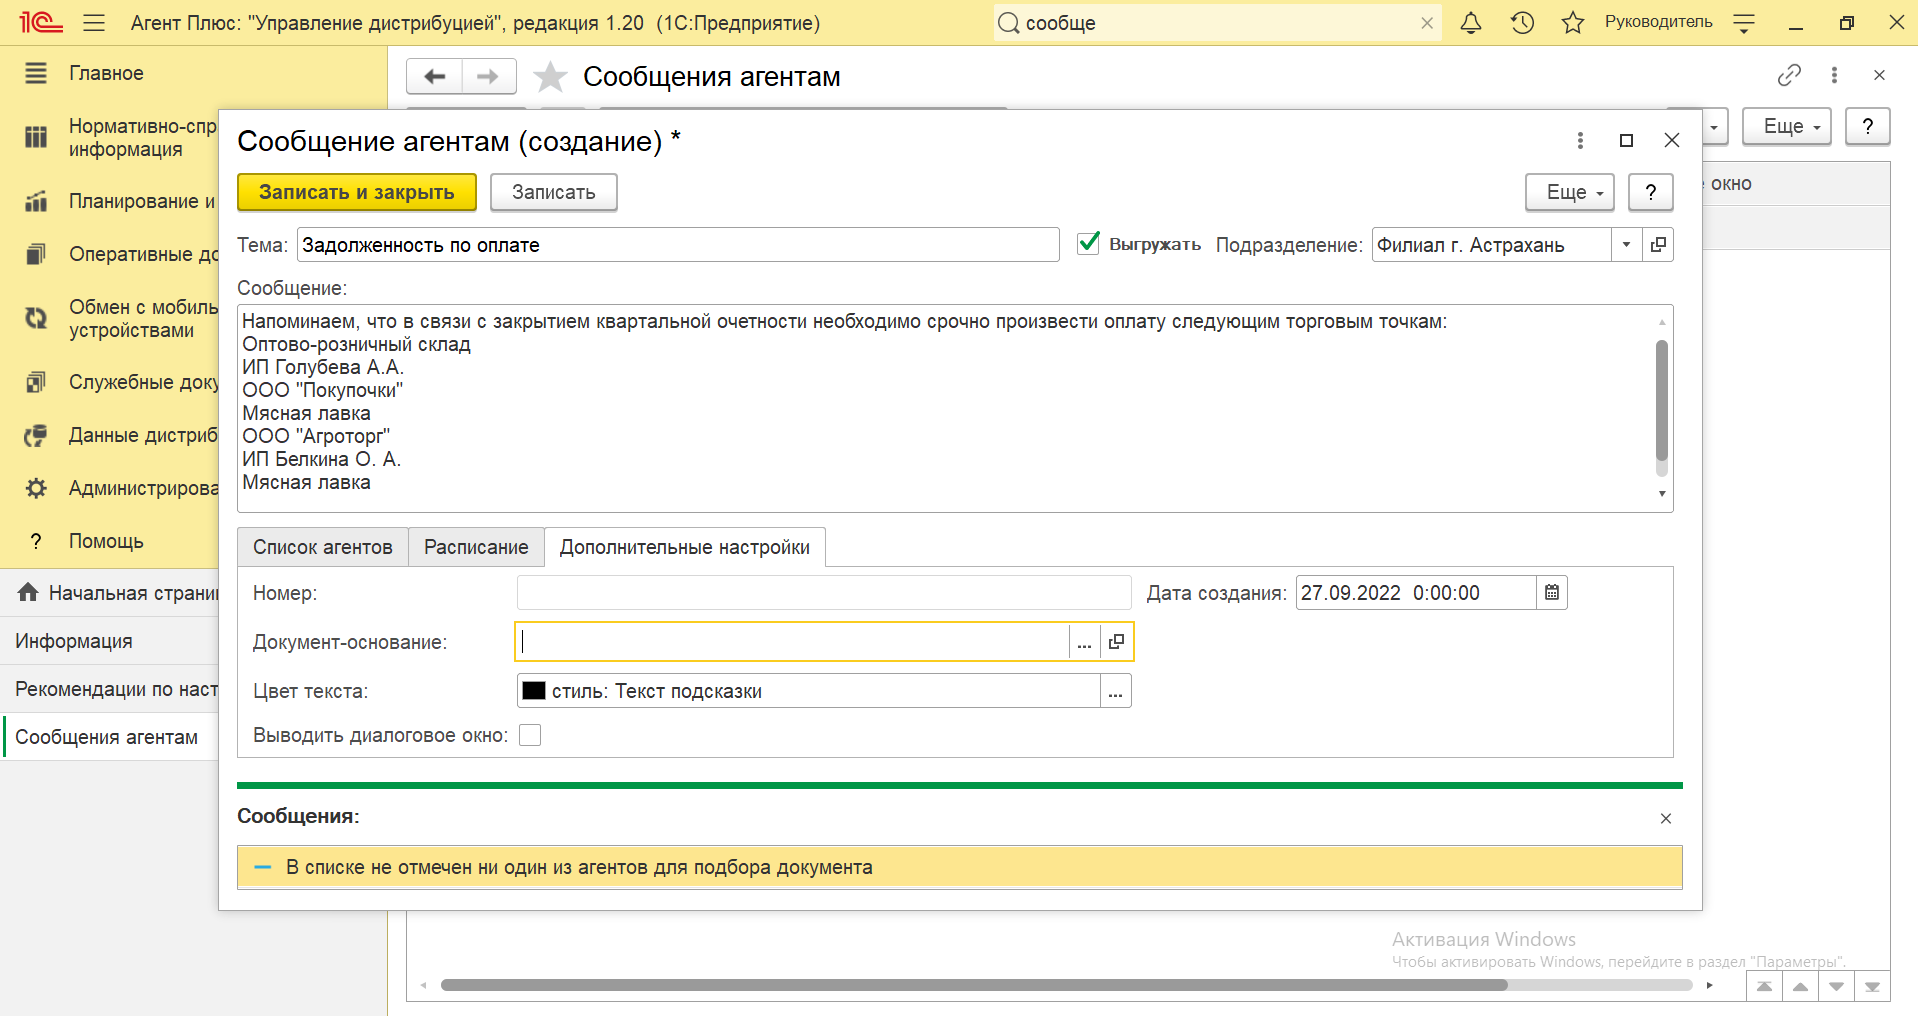
Task: Click the Документ-основание input field
Action: click(793, 642)
